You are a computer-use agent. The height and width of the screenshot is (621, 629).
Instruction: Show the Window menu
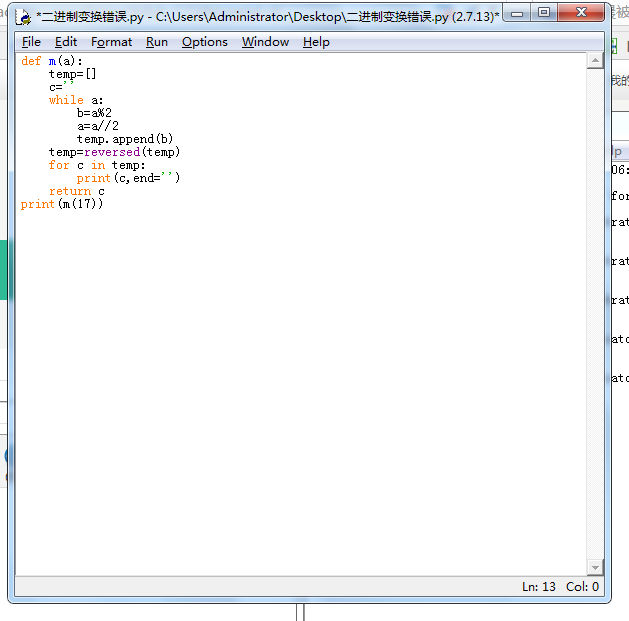tap(265, 42)
